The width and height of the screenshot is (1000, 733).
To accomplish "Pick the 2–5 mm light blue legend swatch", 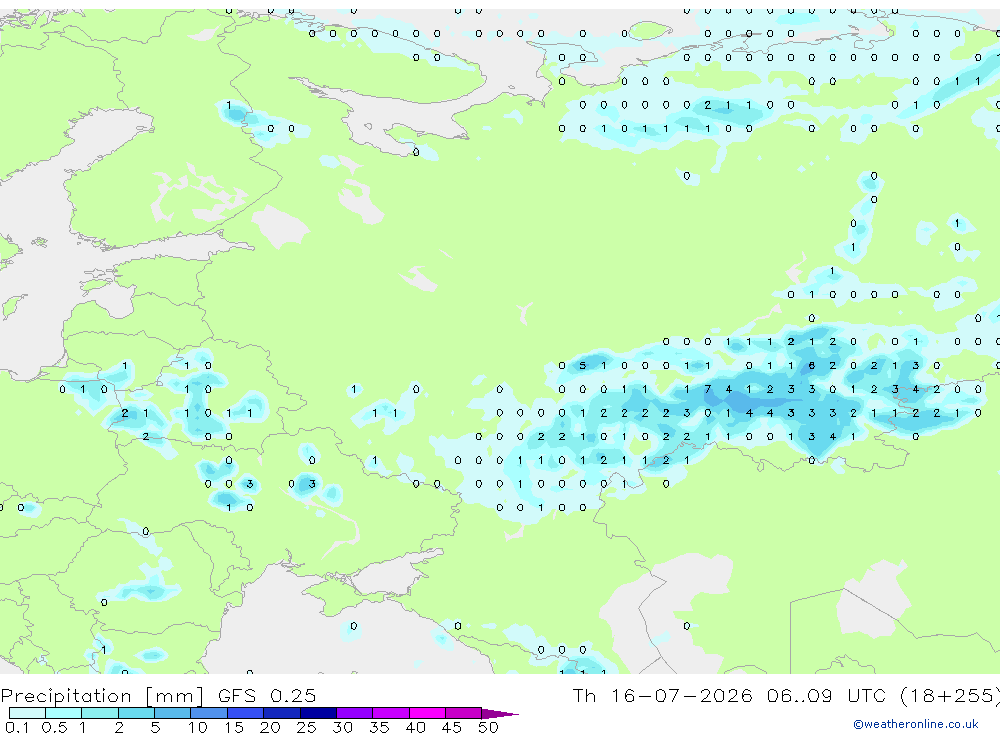I will click(x=136, y=713).
